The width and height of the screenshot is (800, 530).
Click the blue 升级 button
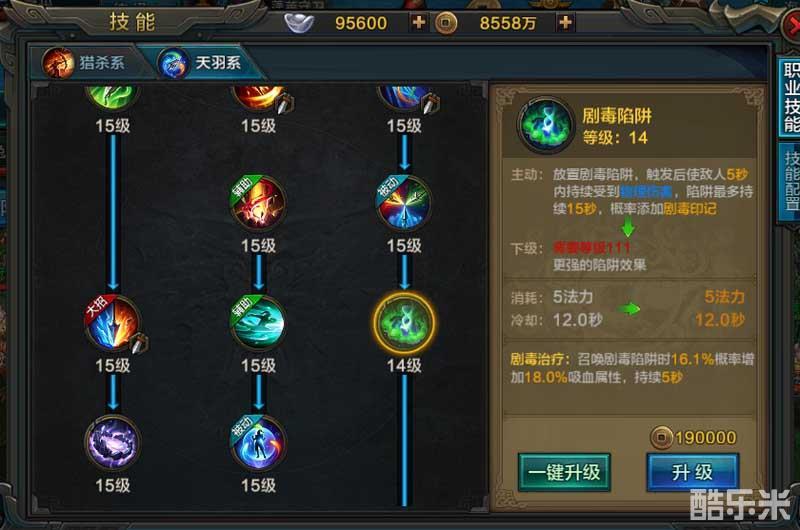[693, 472]
